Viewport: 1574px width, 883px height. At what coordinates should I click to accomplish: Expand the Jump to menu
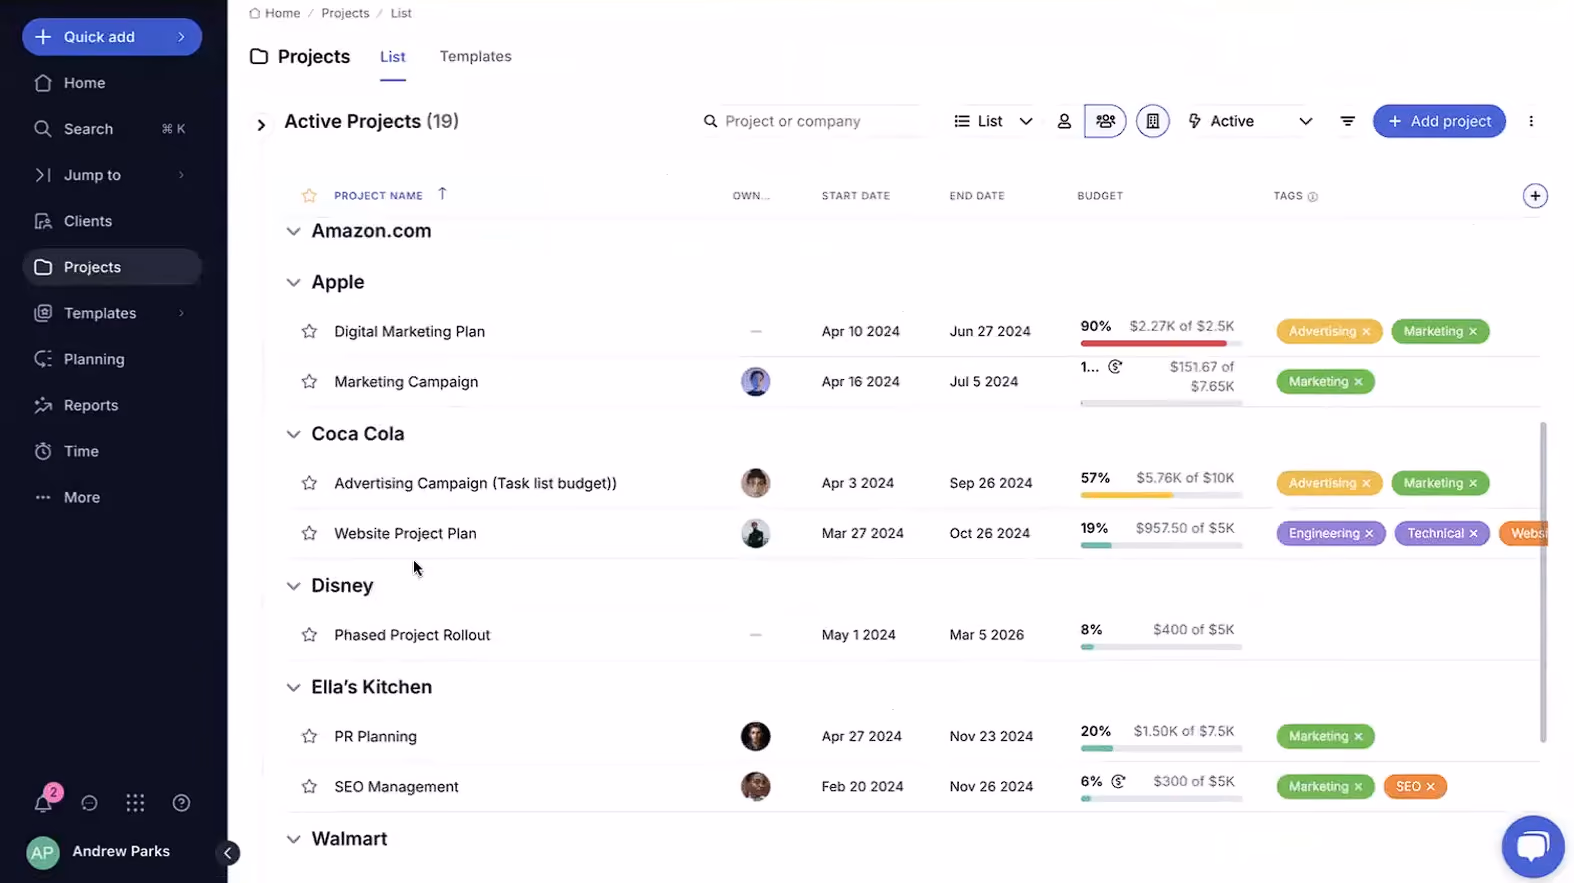pos(112,175)
